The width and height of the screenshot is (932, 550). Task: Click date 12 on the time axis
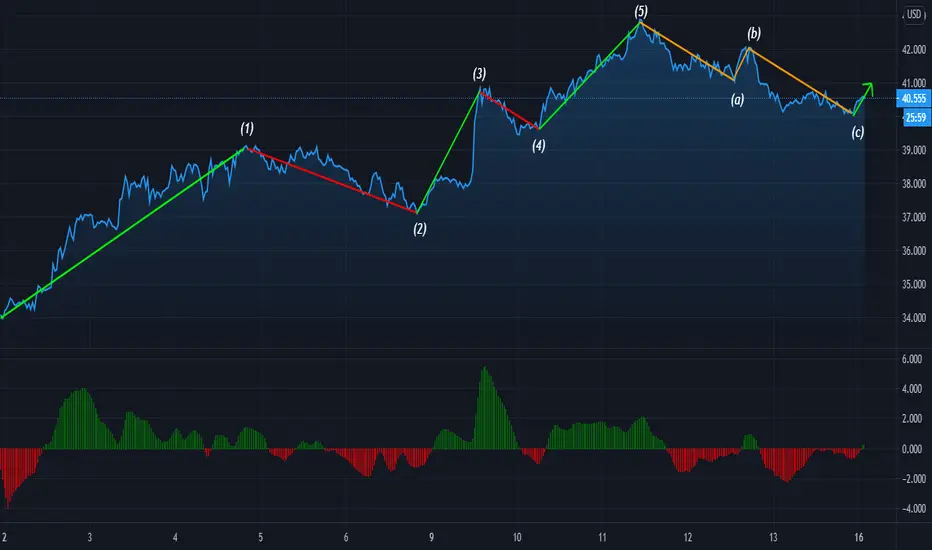688,538
